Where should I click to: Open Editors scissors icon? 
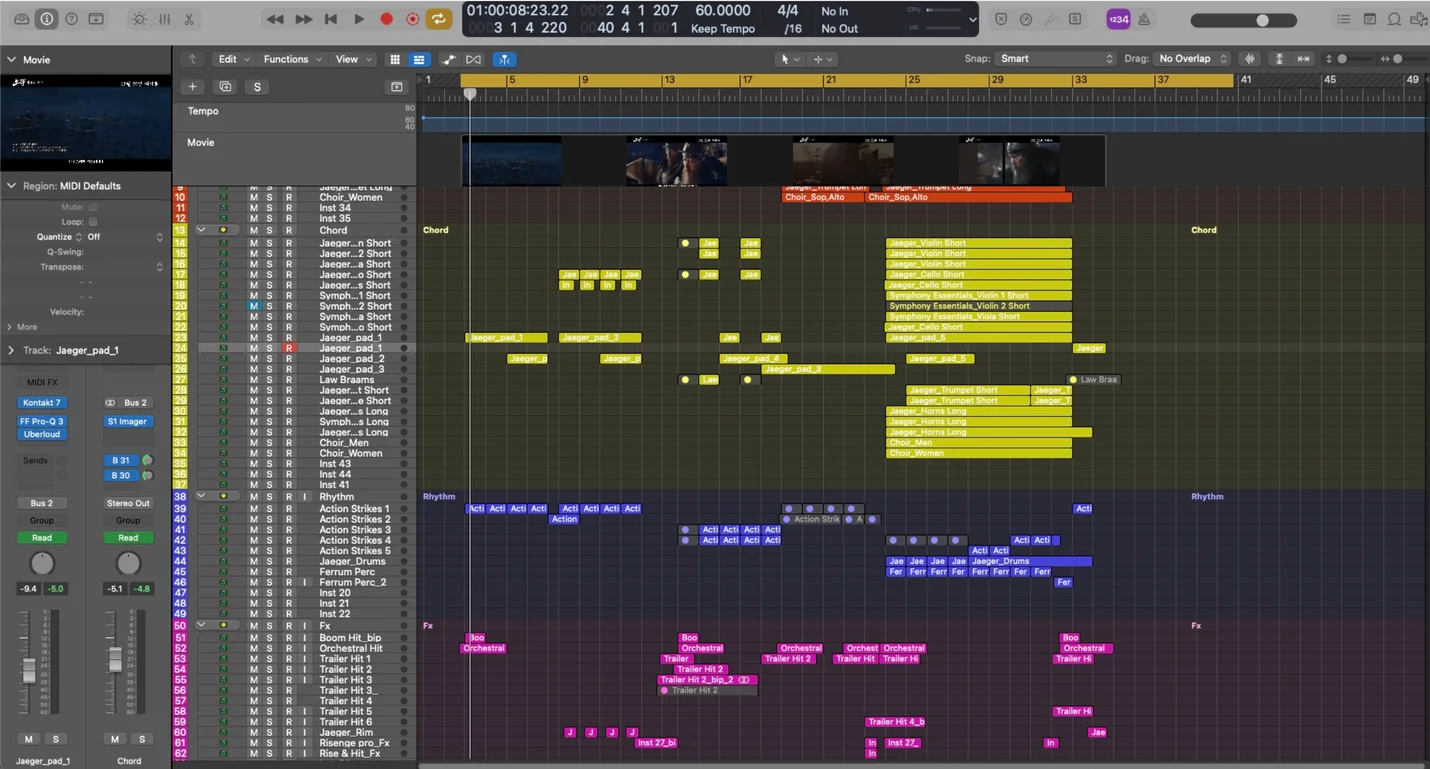188,19
